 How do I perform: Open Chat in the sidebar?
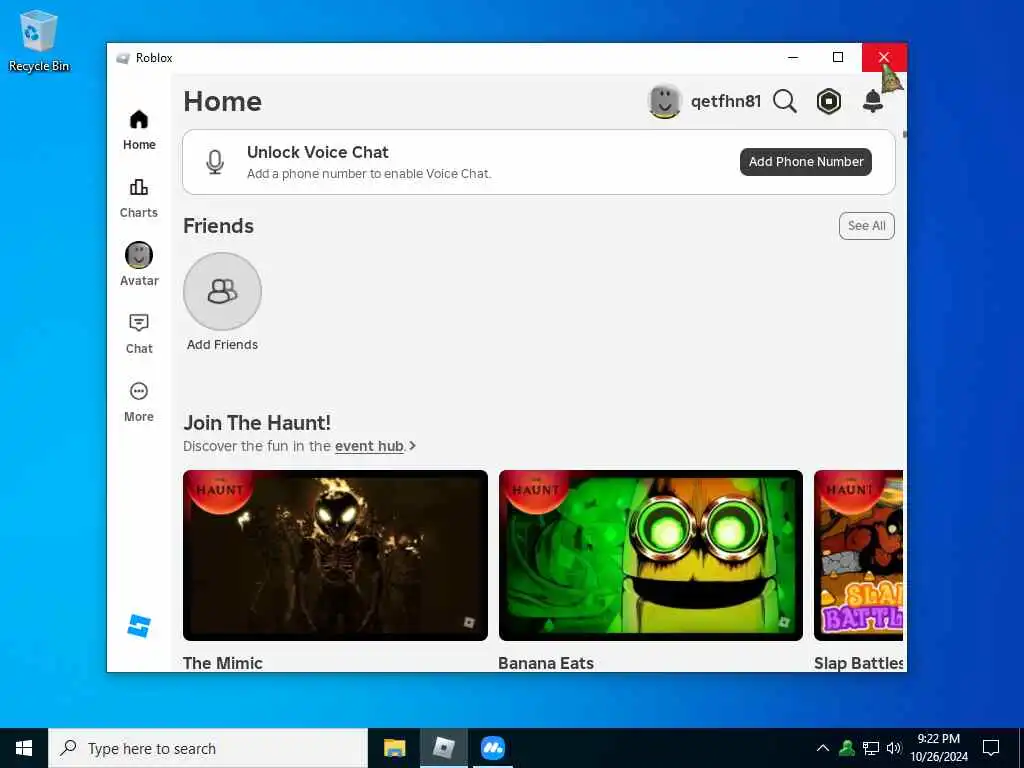tap(139, 334)
